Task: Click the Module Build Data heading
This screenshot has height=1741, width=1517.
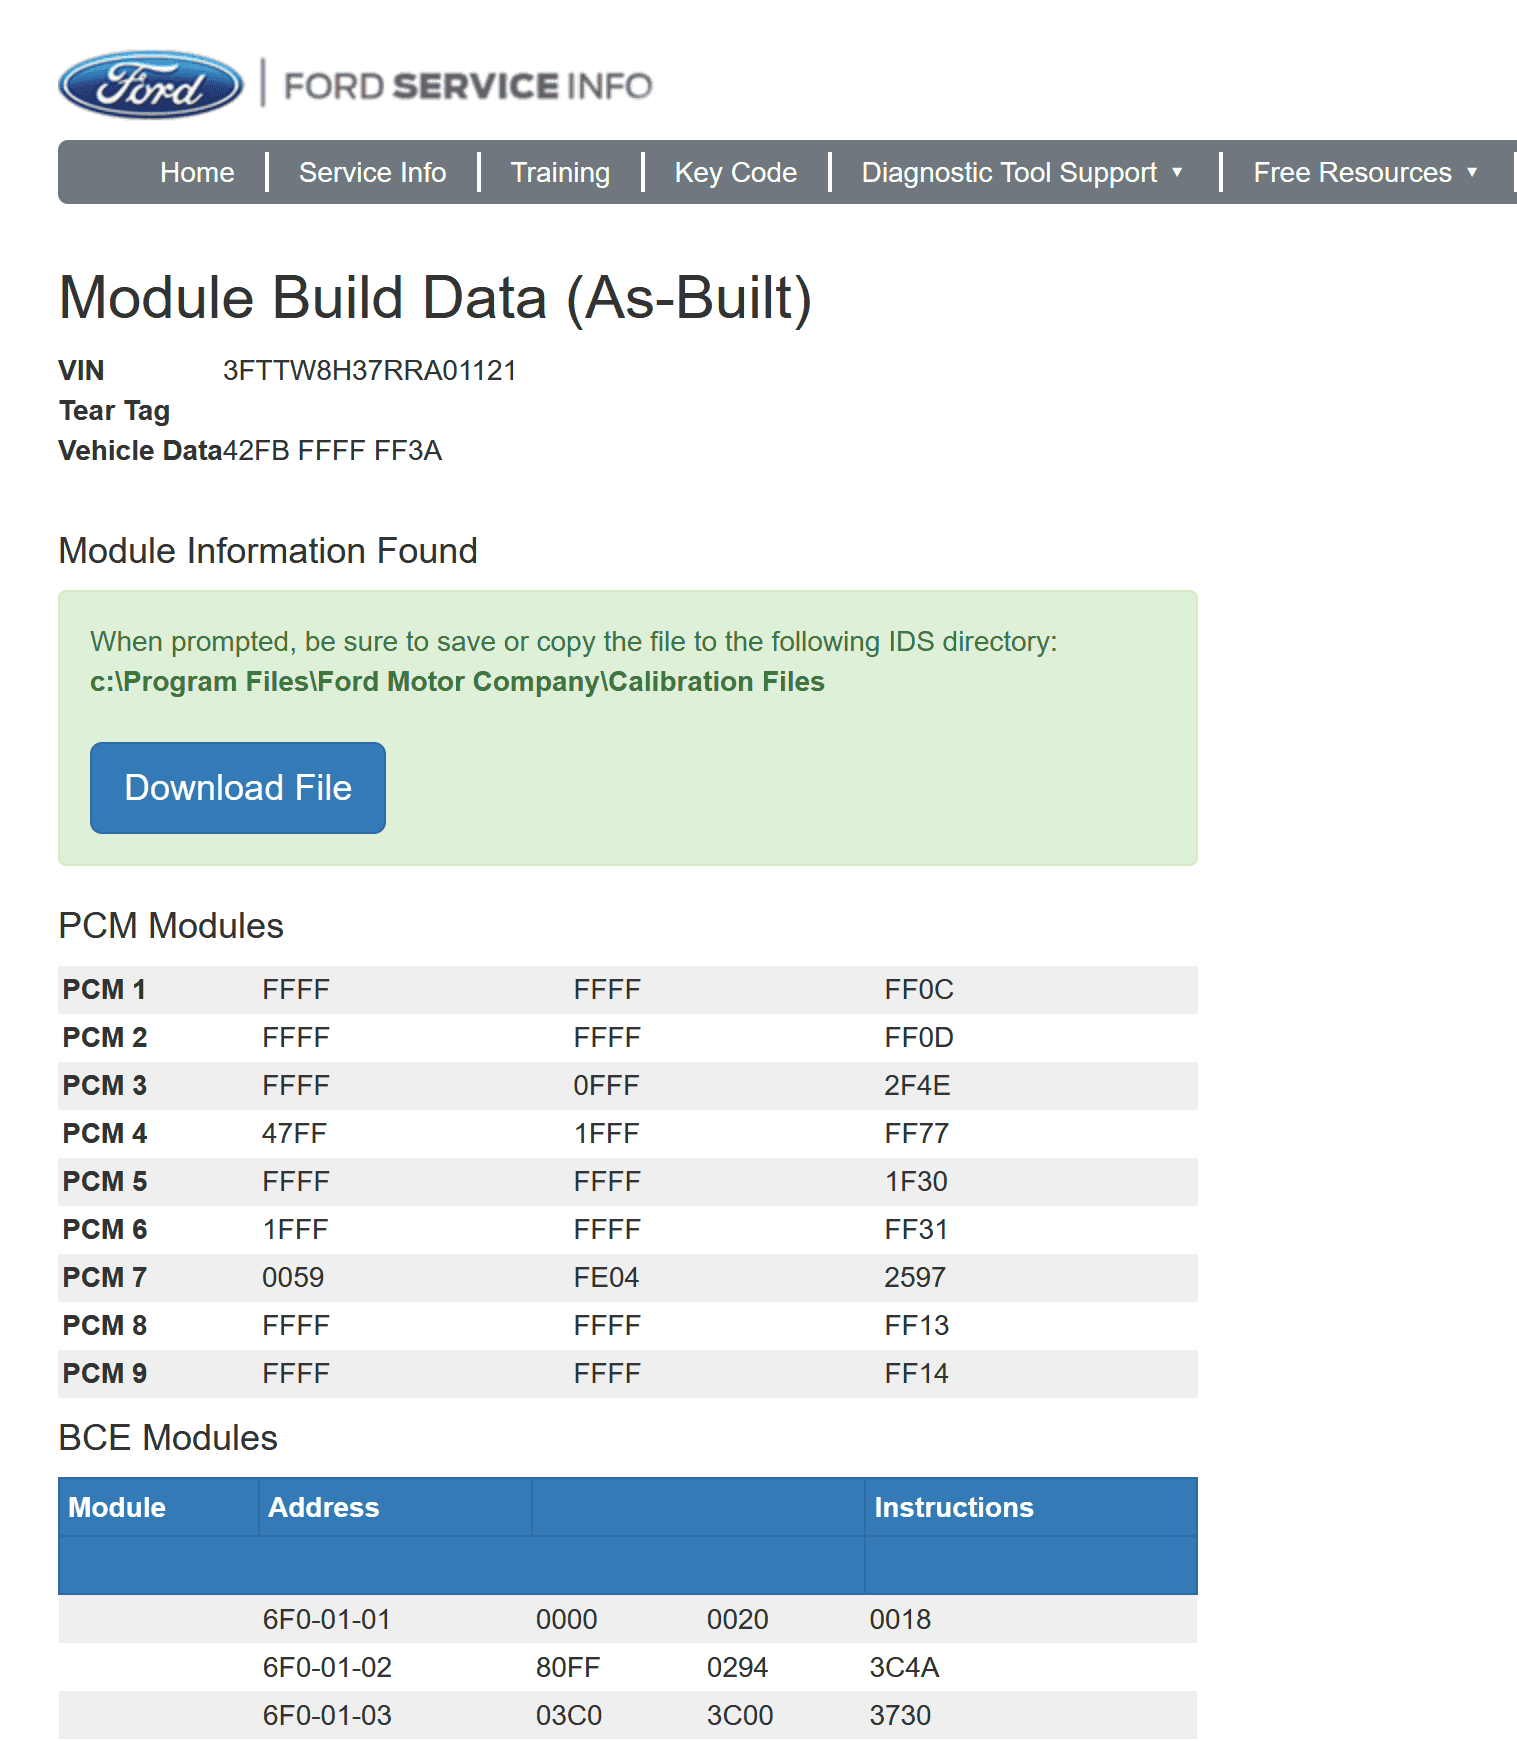Action: [x=435, y=298]
